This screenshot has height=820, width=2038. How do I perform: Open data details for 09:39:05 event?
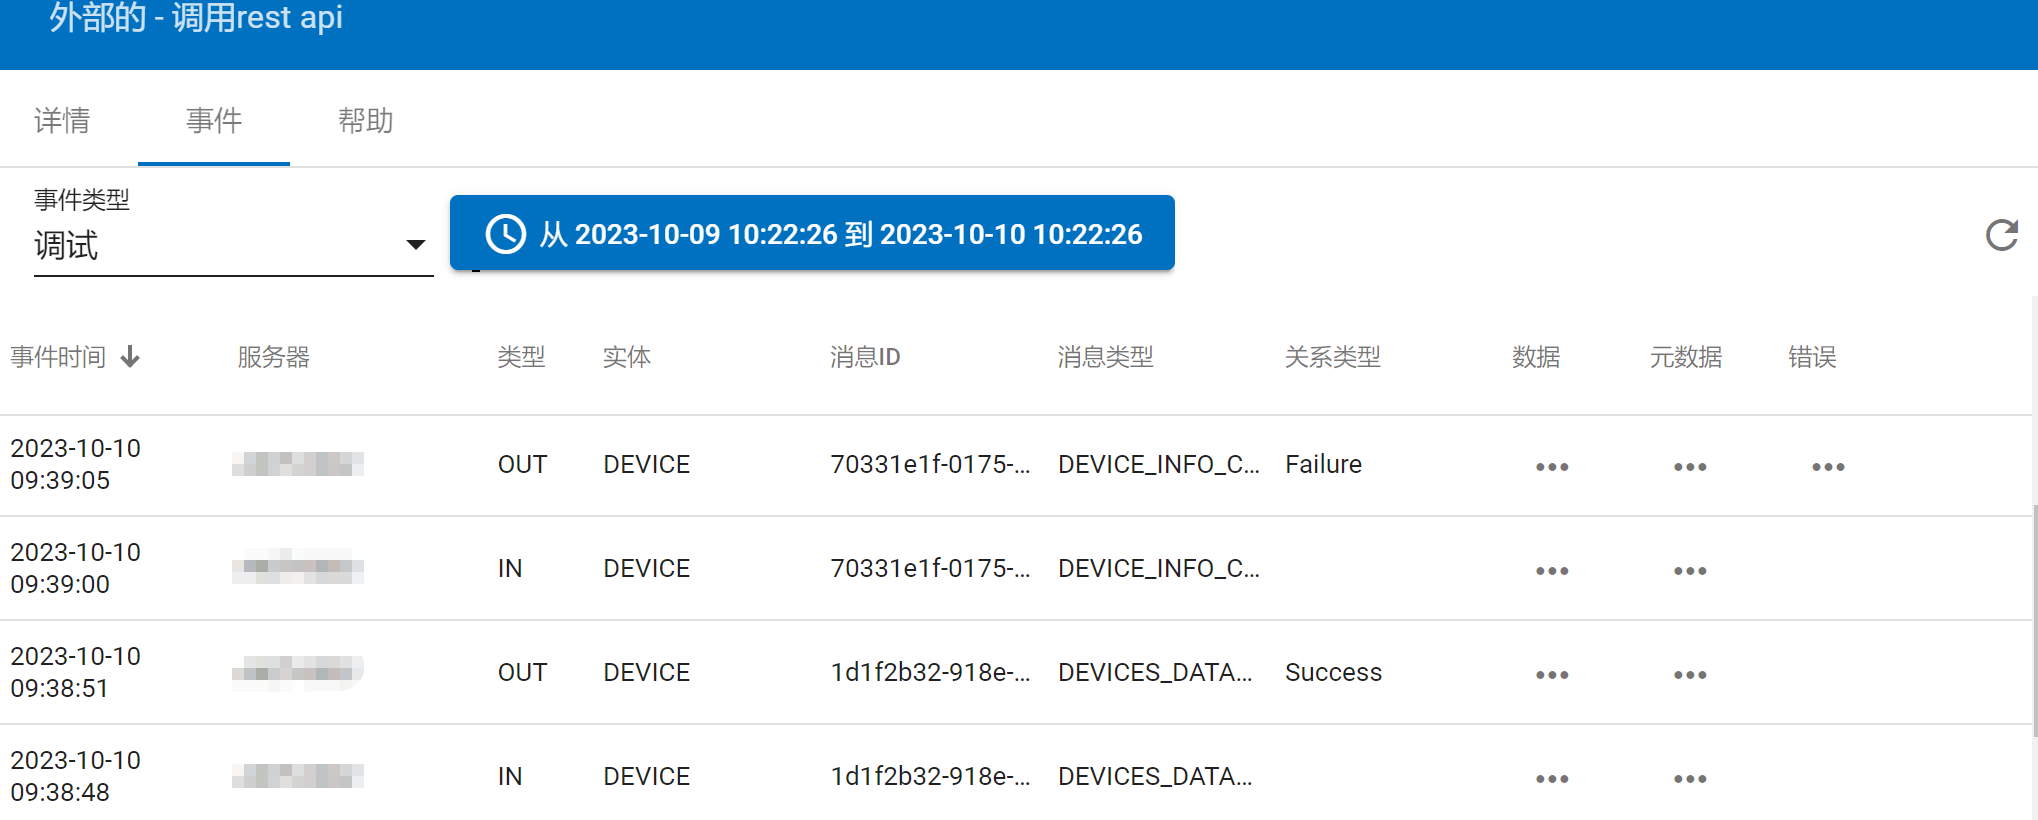[x=1551, y=467]
